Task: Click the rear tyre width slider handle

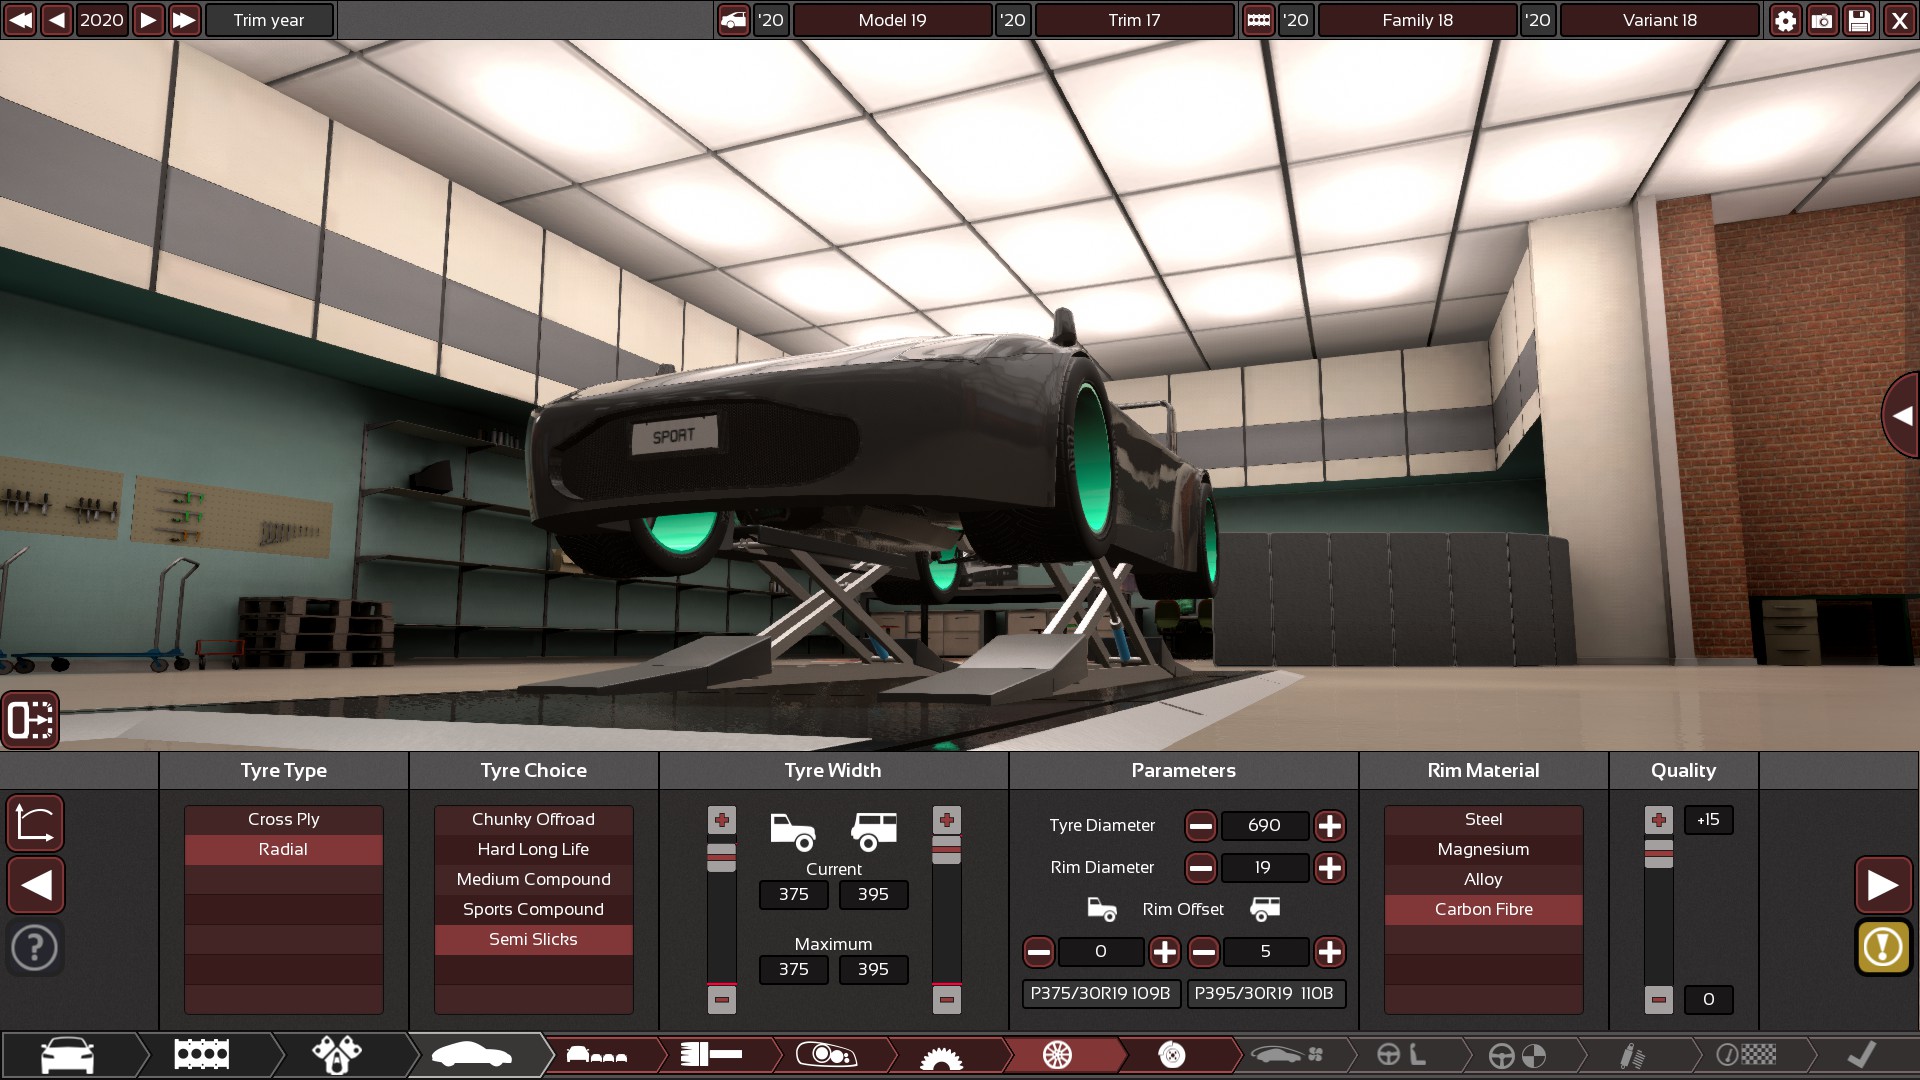Action: pos(946,850)
